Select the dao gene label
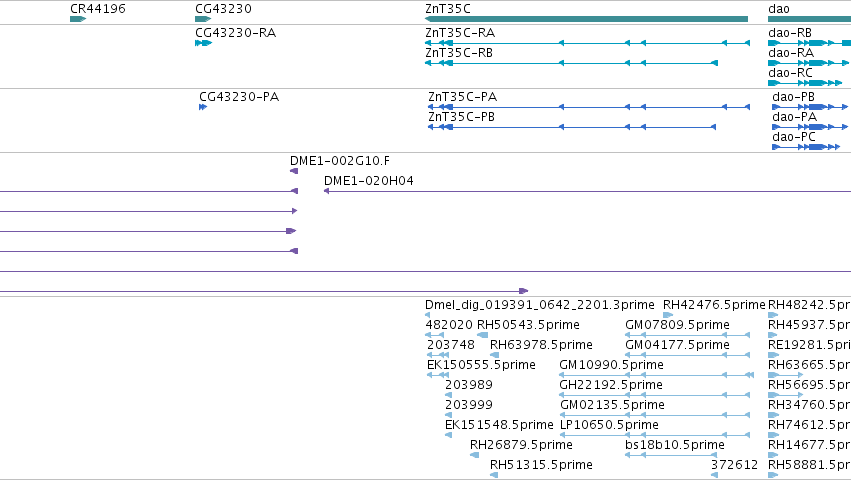Screen dimensions: 851x480 [x=779, y=9]
